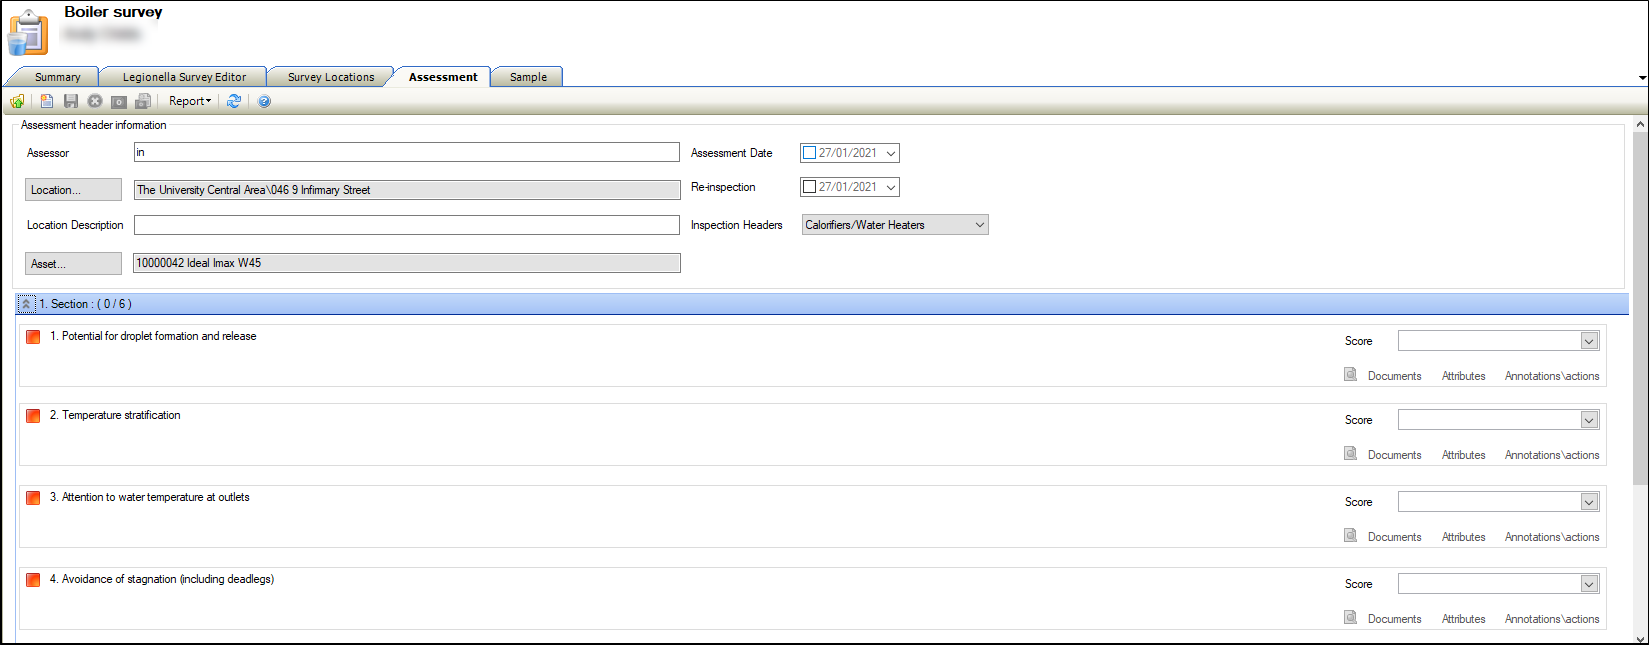Click the orange status square for Temperature stratification
The image size is (1649, 645).
coord(33,416)
